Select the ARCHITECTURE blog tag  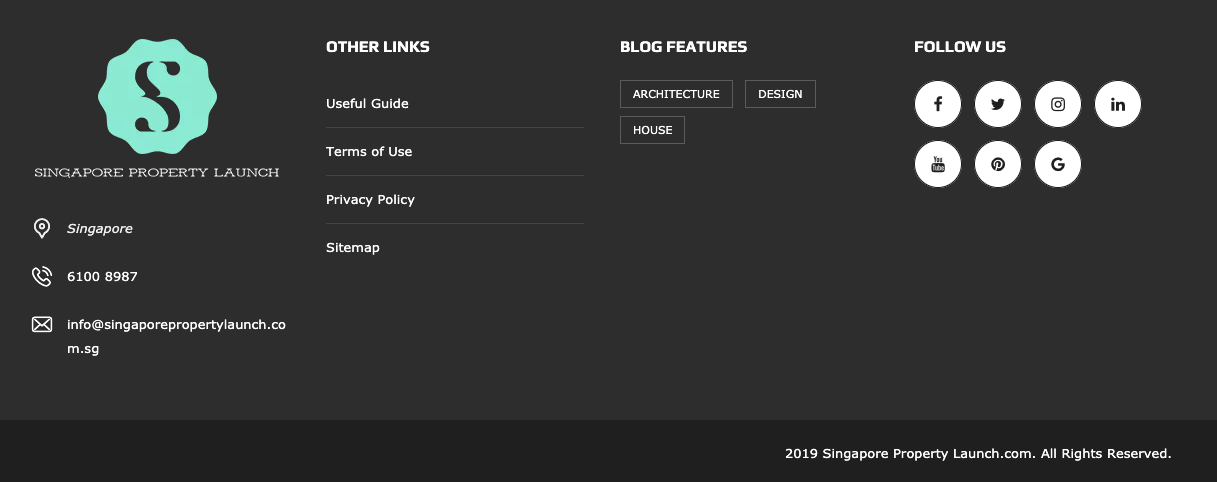click(x=676, y=94)
